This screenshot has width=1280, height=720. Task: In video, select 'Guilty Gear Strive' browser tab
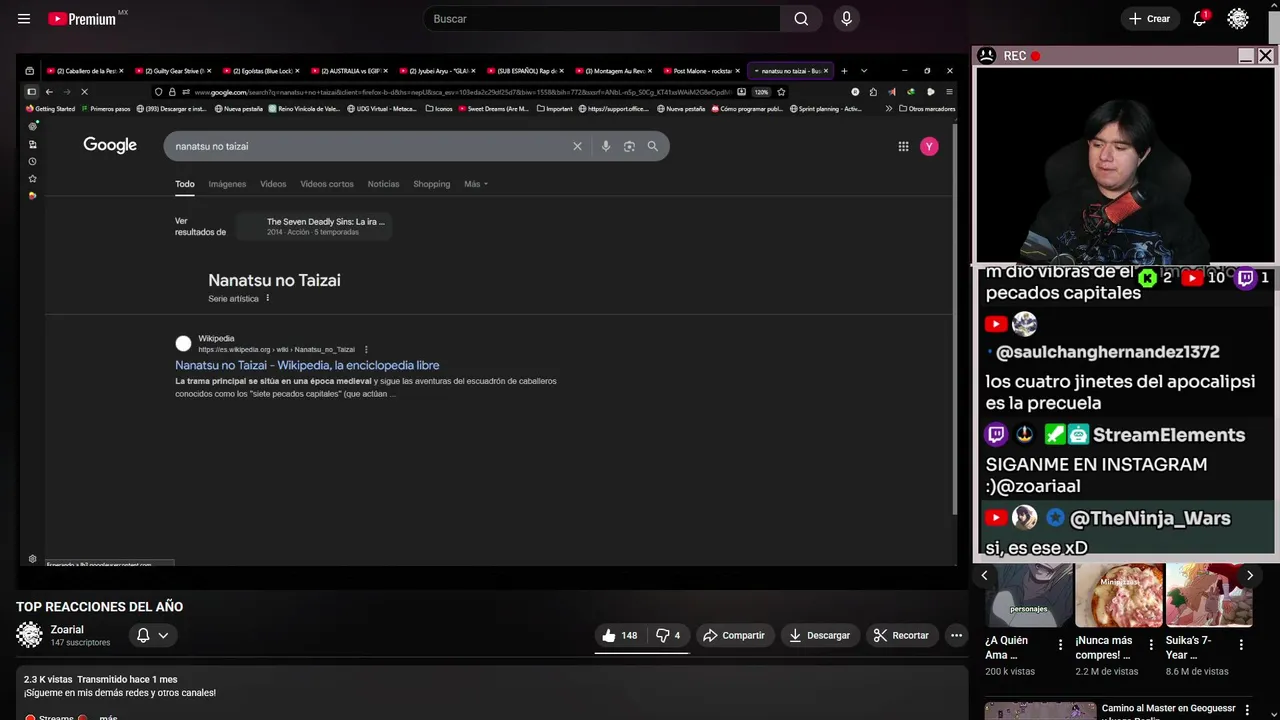[x=172, y=71]
